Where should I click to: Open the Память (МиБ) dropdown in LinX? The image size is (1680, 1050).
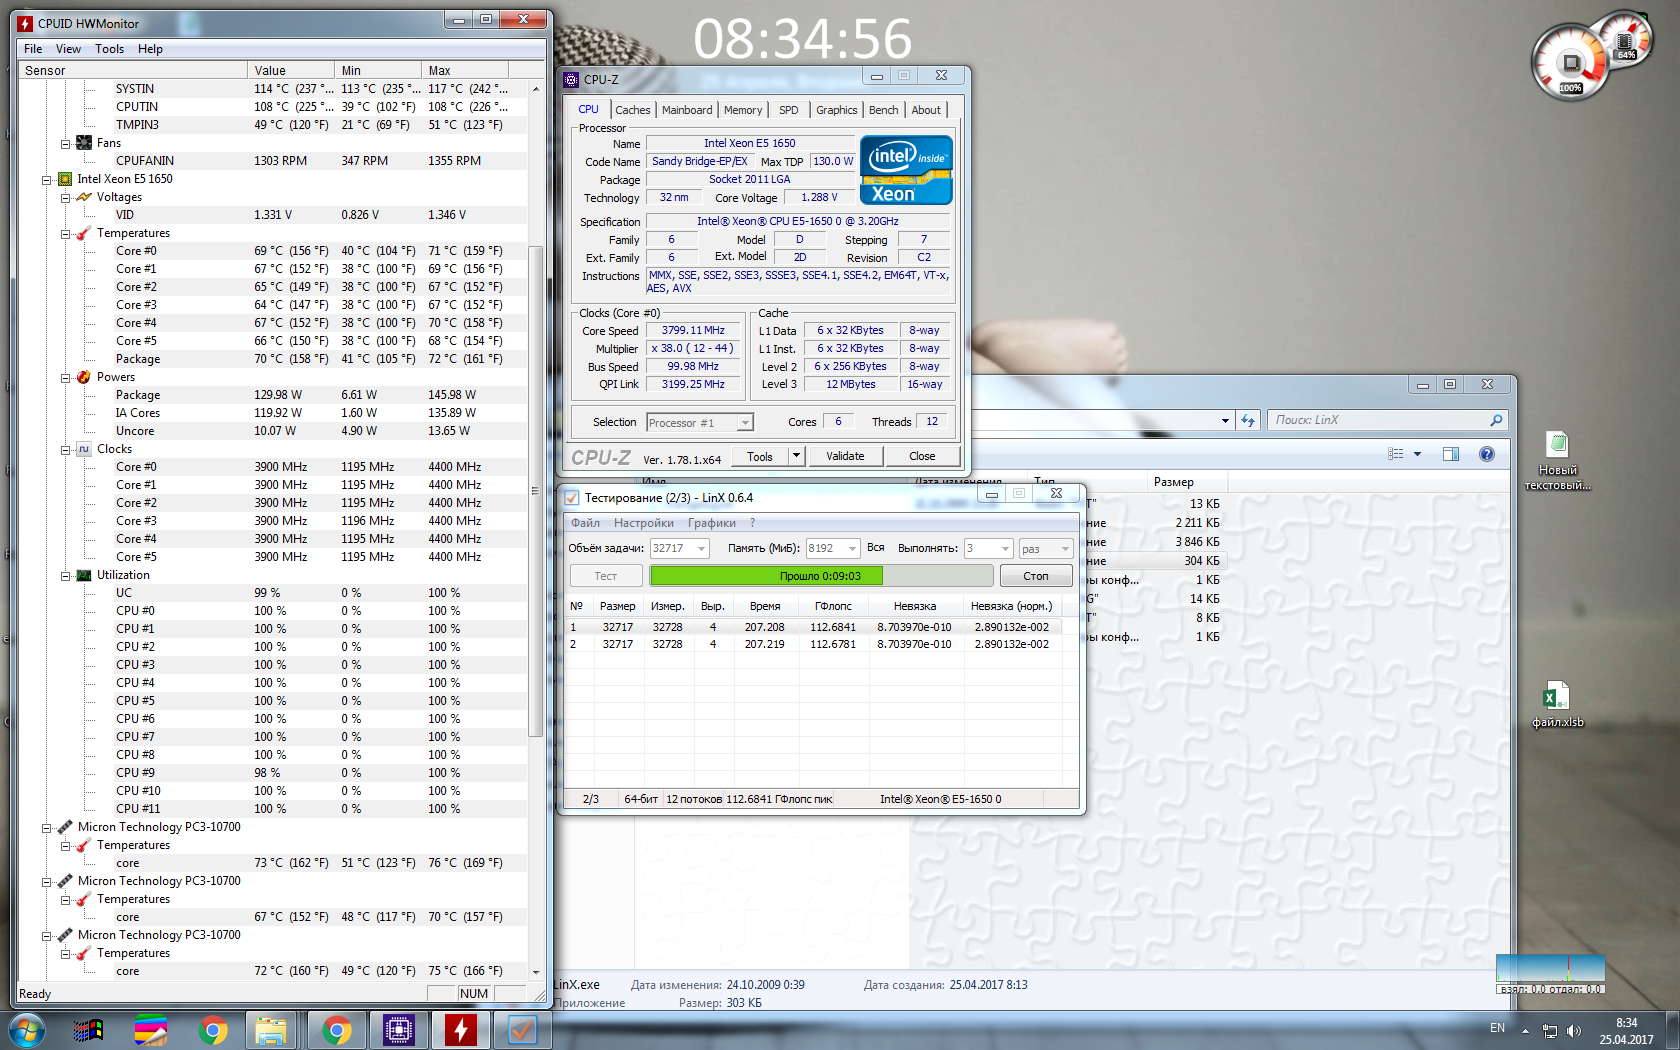(x=852, y=549)
